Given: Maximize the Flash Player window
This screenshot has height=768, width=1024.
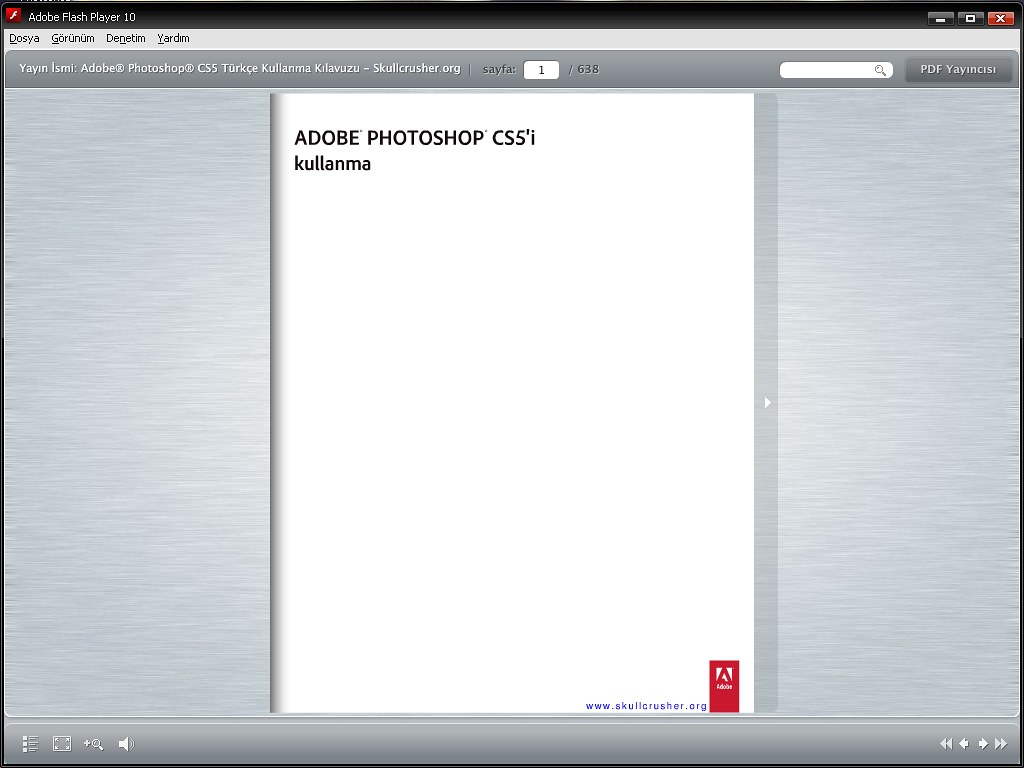Looking at the screenshot, I should coord(970,18).
